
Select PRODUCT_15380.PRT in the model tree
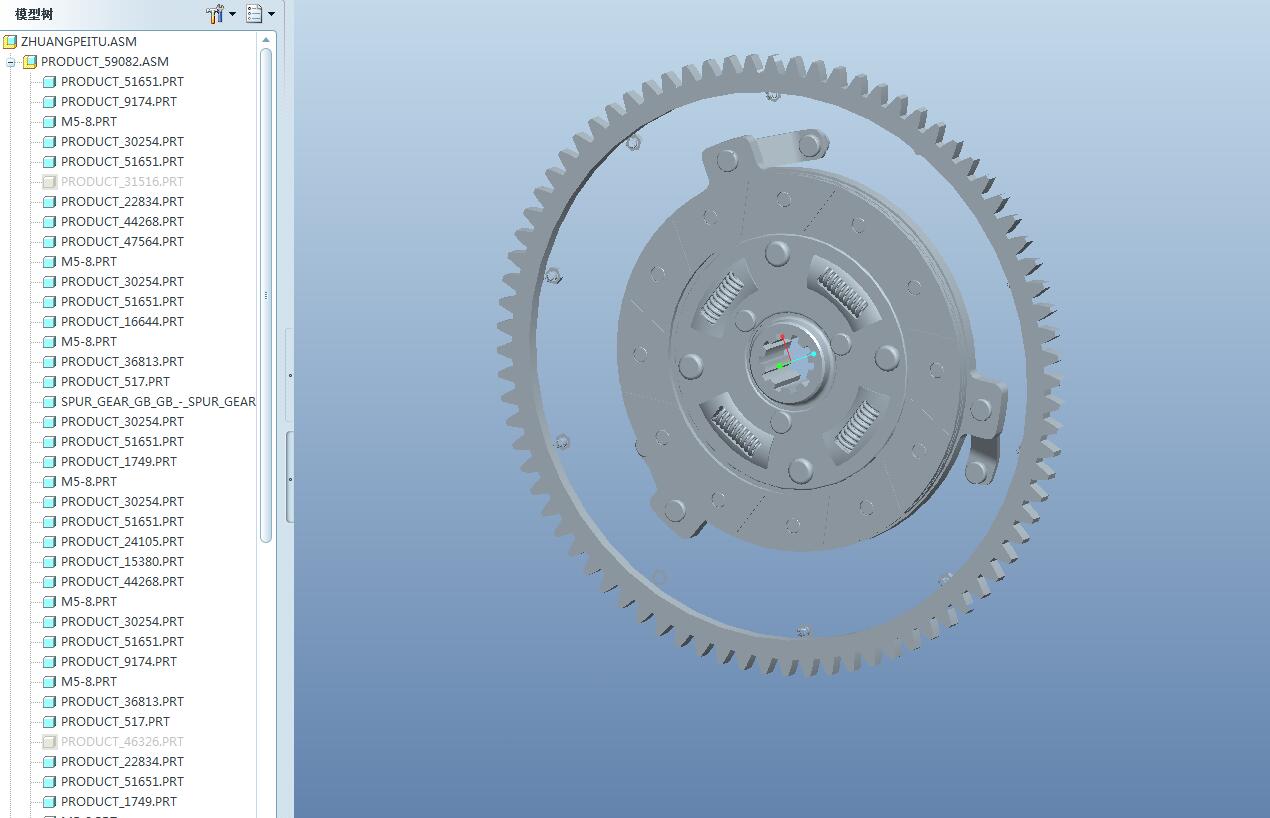[x=122, y=562]
